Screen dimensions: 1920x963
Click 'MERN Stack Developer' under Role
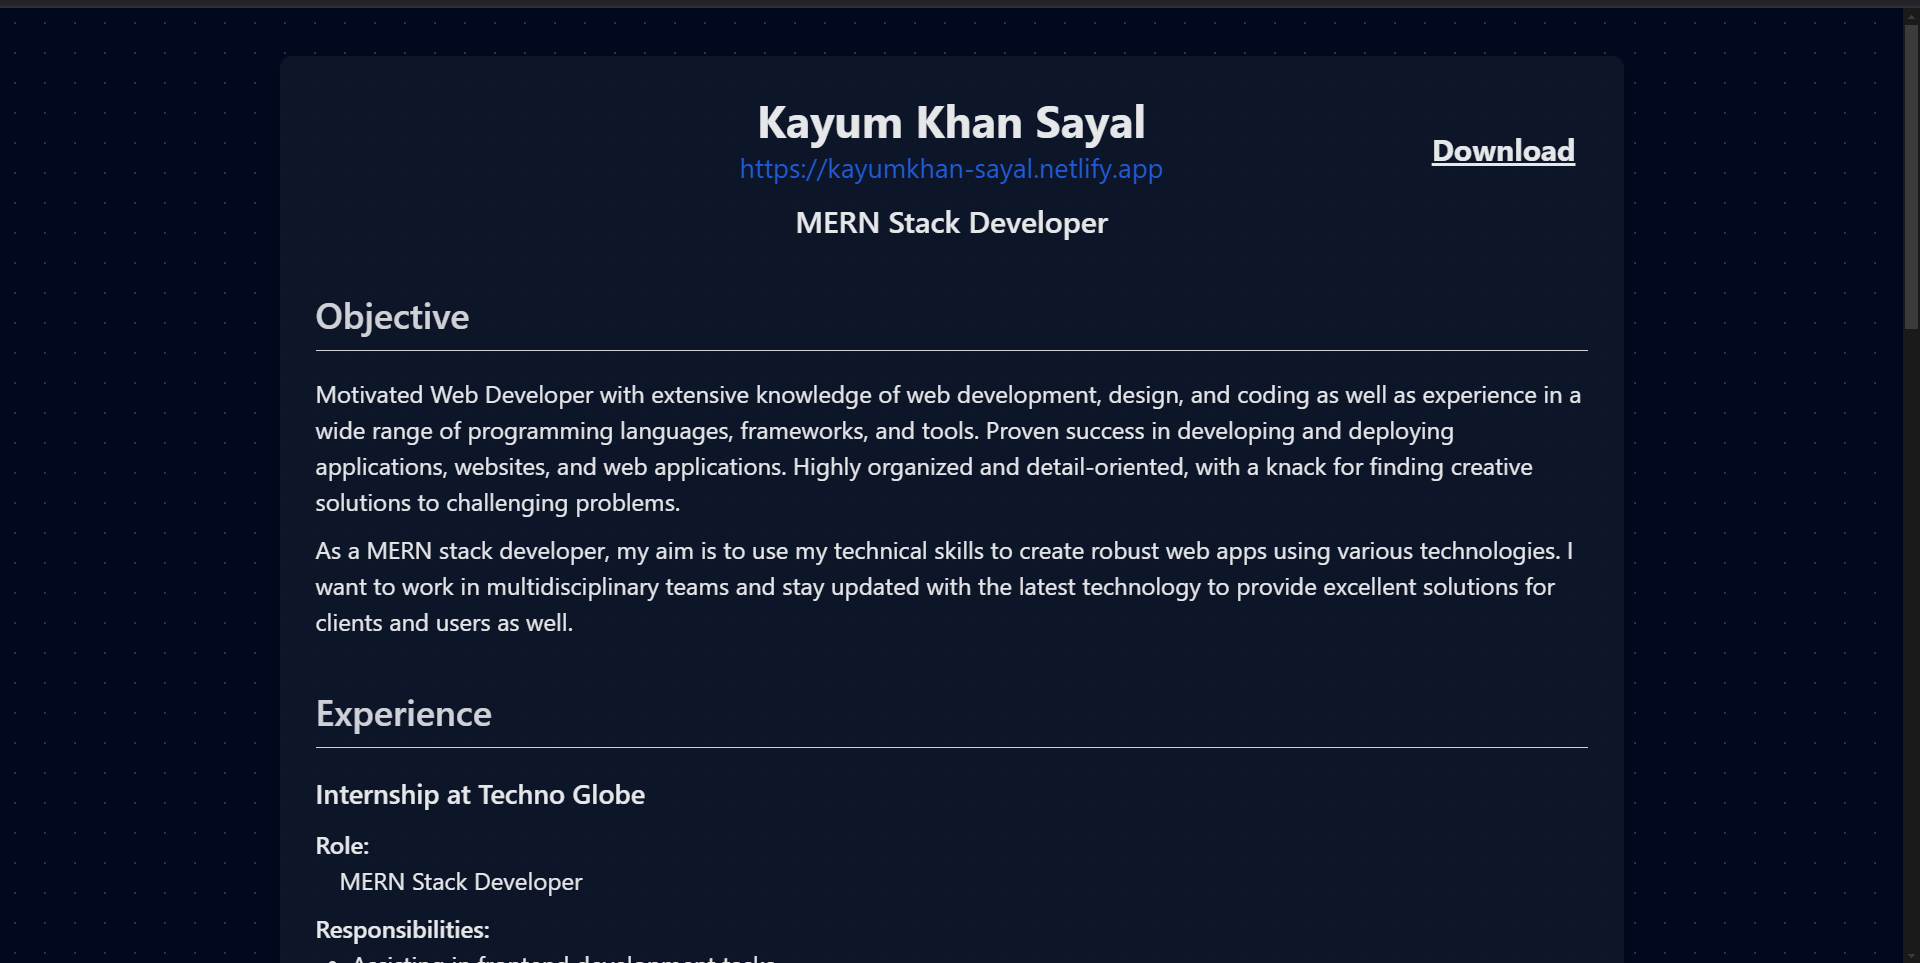point(460,882)
